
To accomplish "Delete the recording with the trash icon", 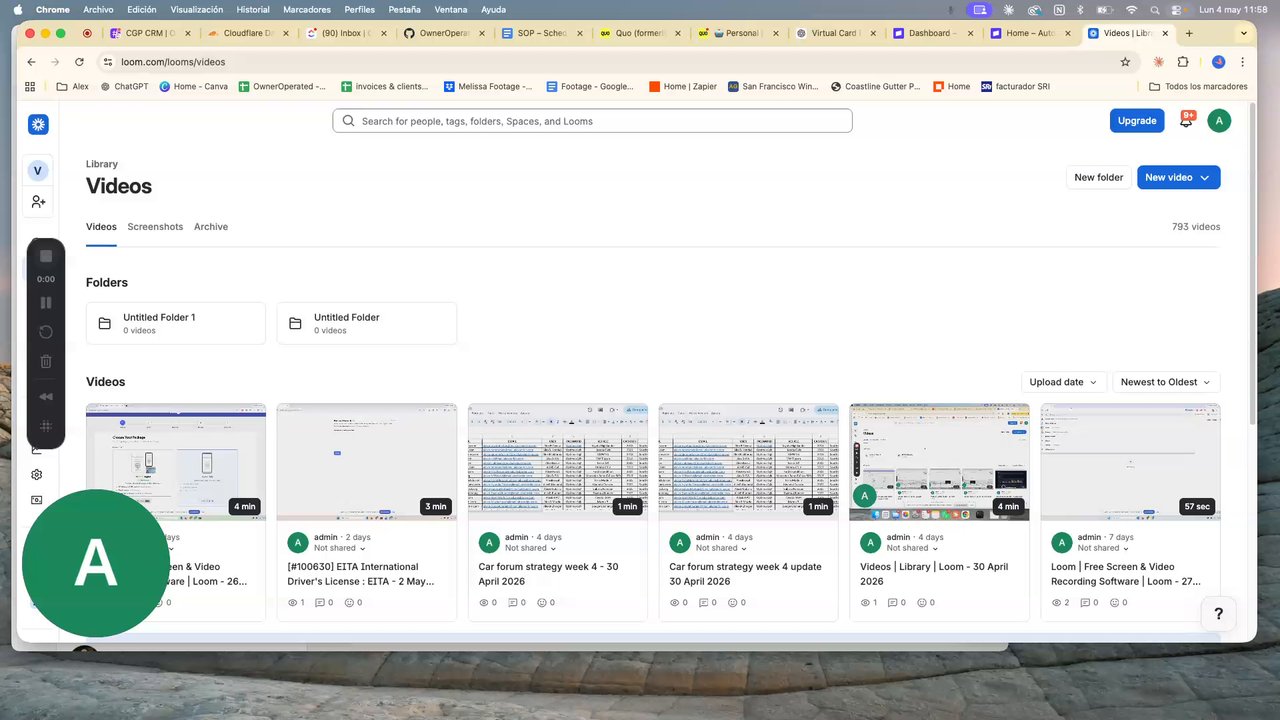I will coord(46,361).
